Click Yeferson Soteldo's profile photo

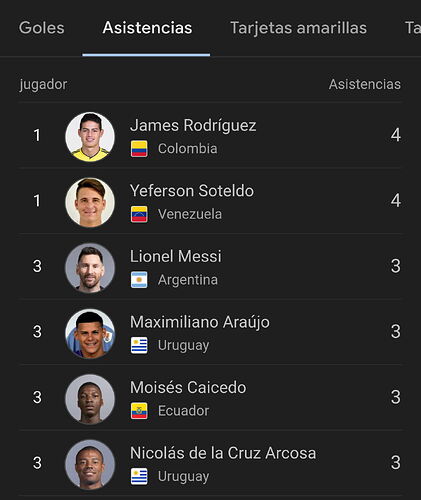90,202
